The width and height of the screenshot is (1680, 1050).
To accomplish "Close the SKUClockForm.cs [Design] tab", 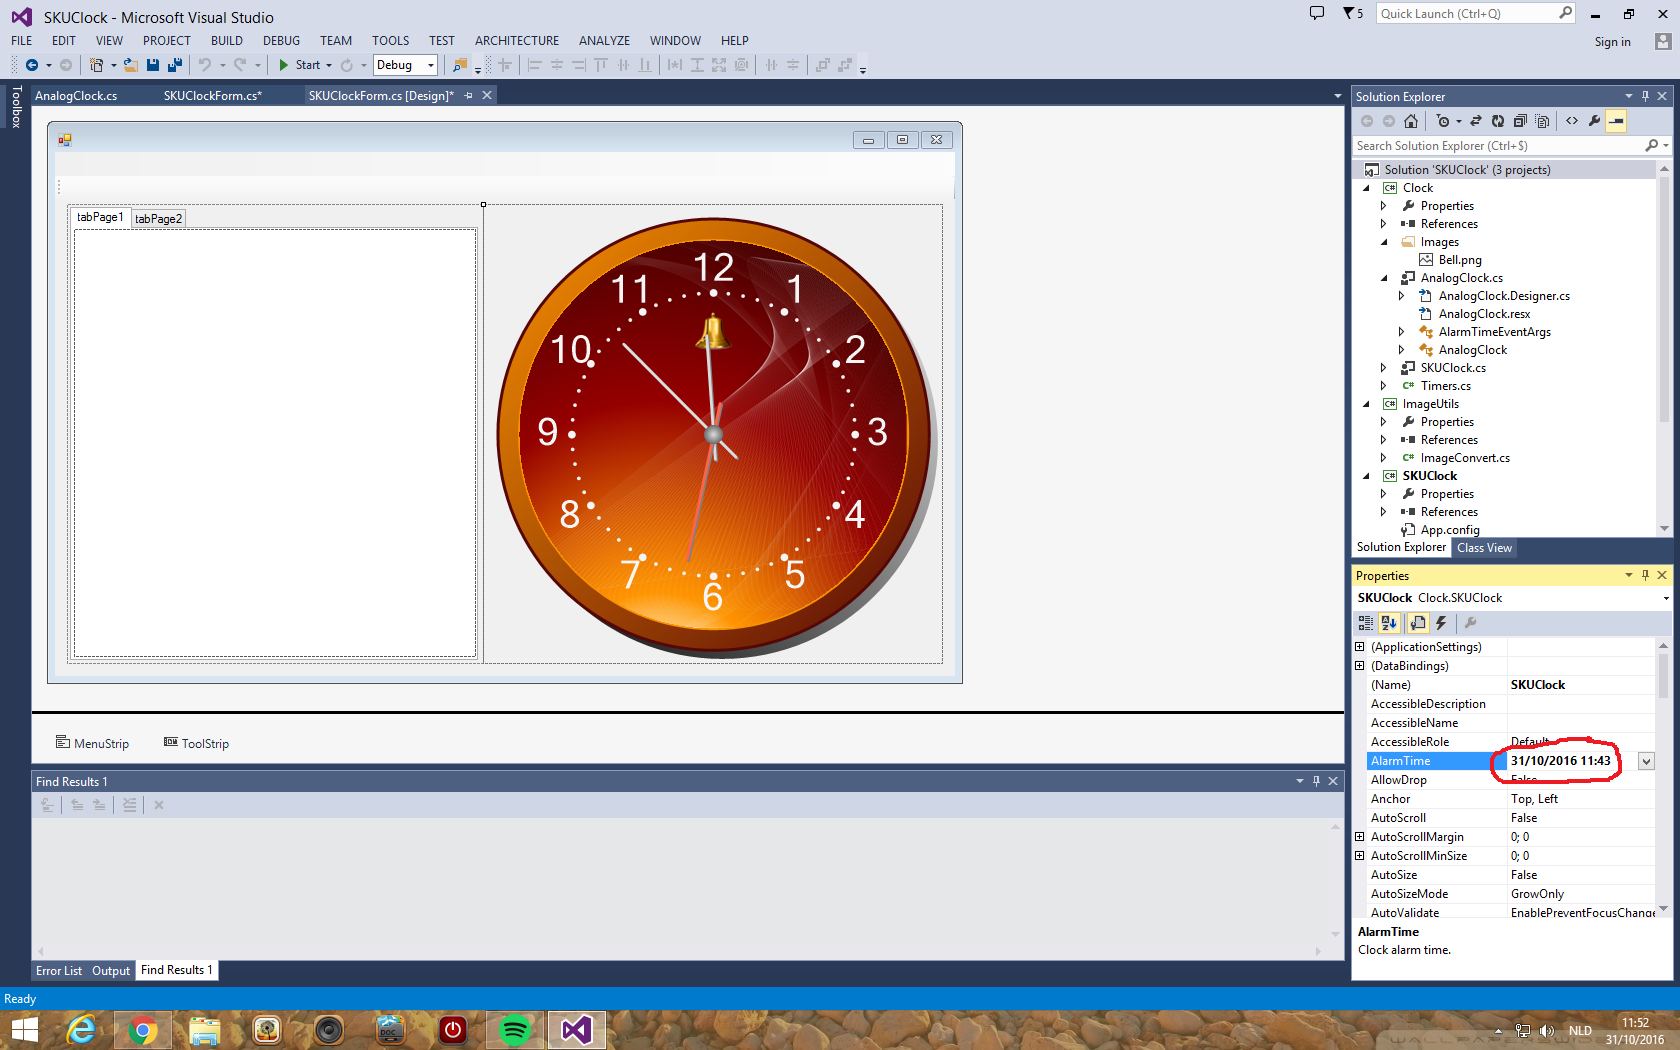I will 487,95.
